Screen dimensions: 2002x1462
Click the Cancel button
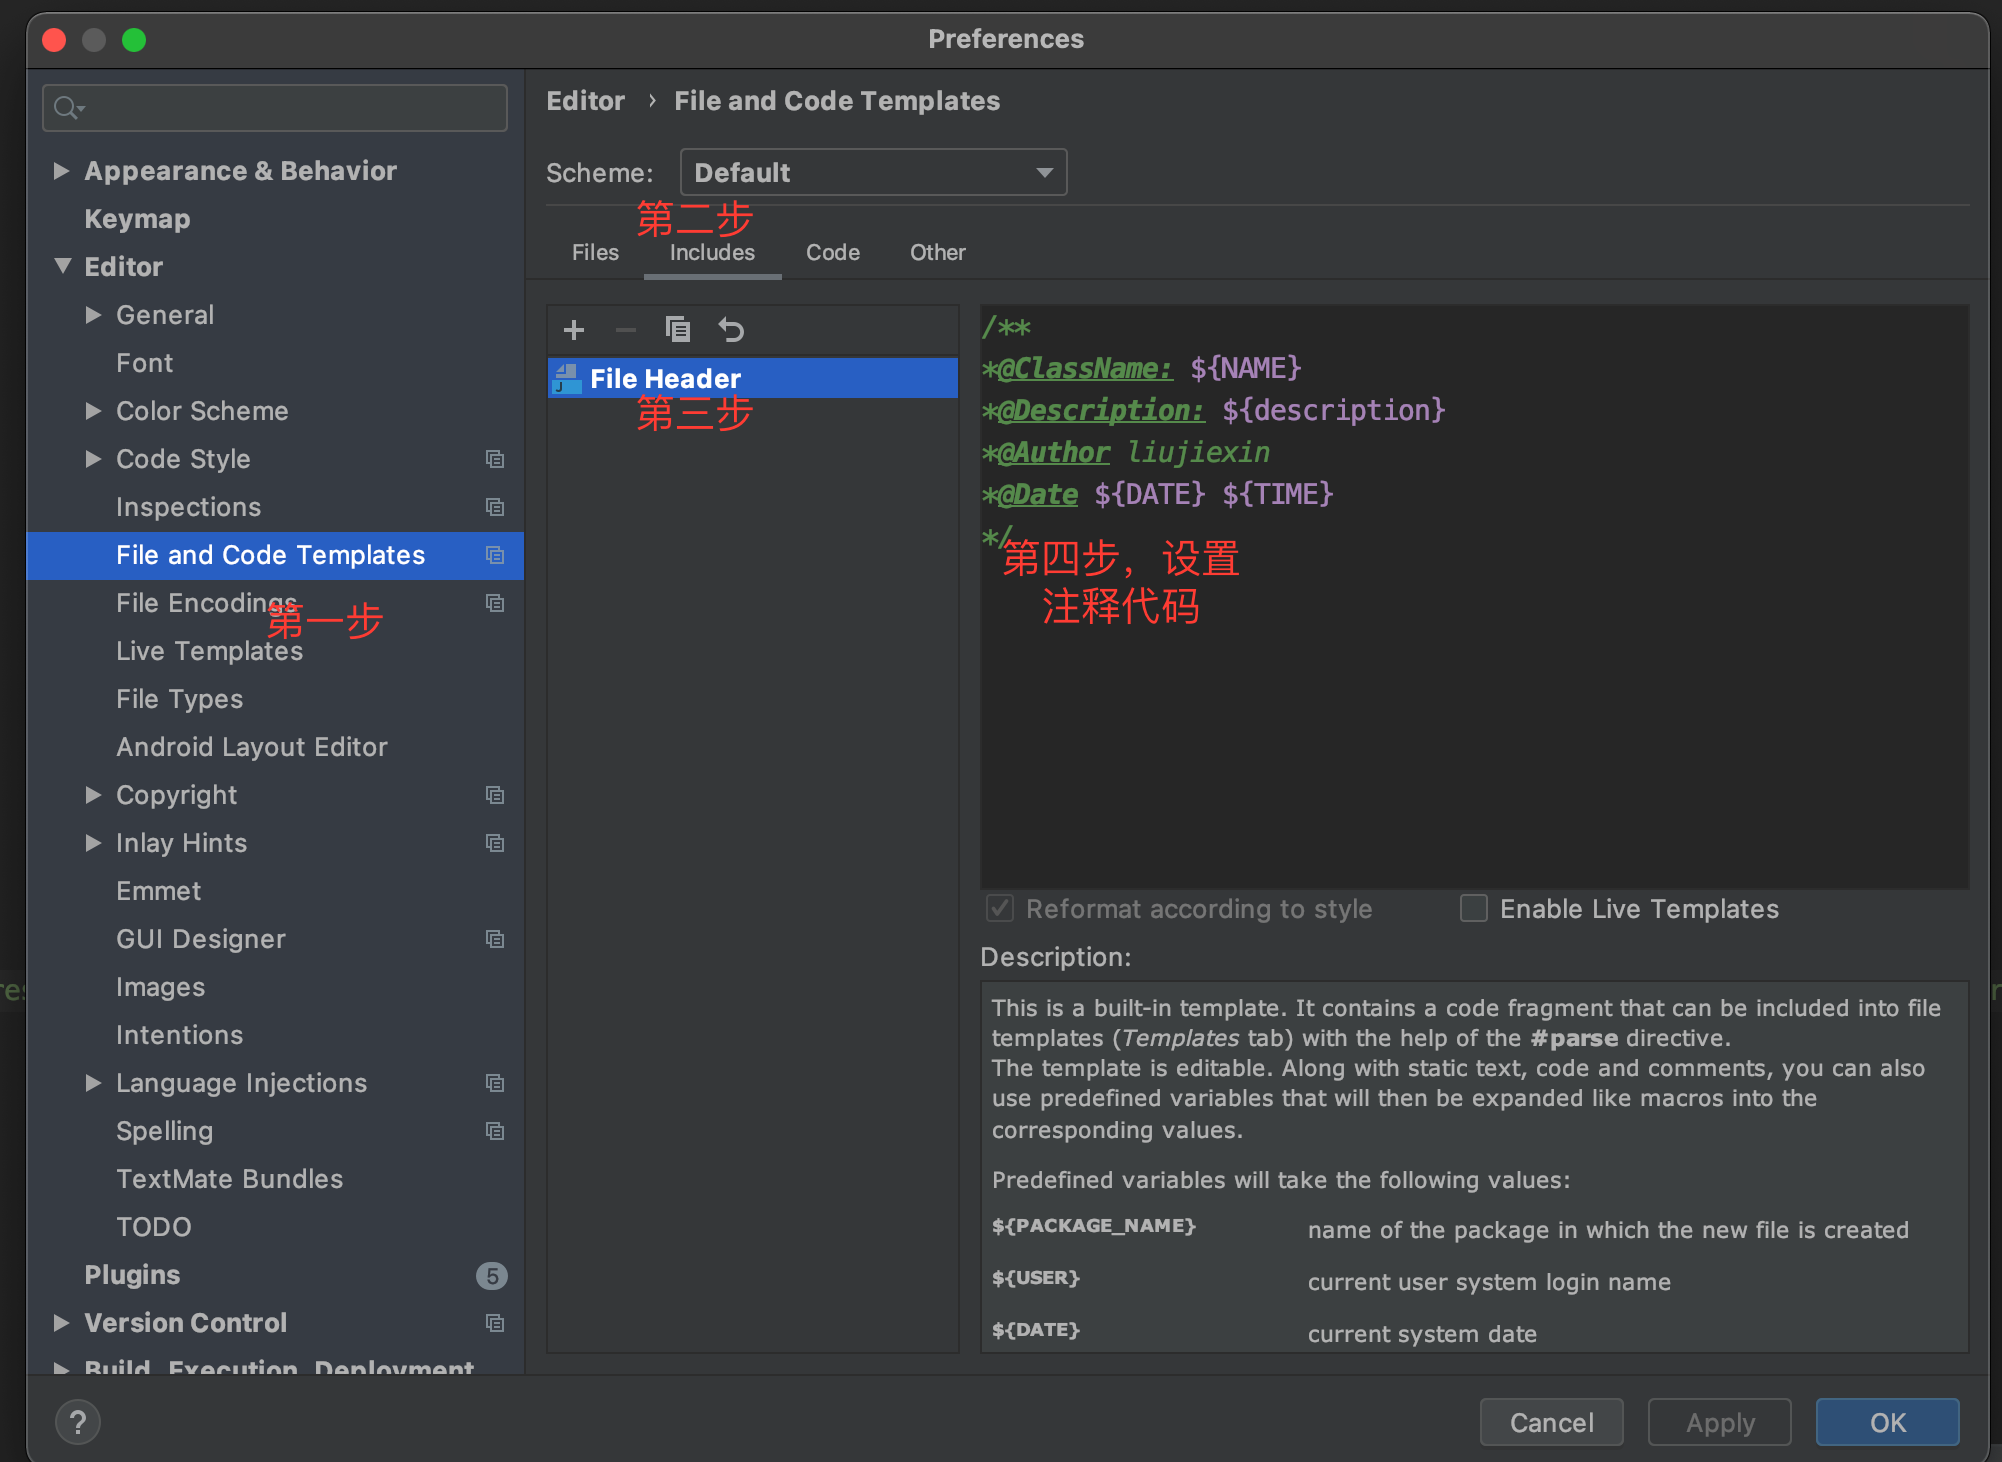[1551, 1422]
